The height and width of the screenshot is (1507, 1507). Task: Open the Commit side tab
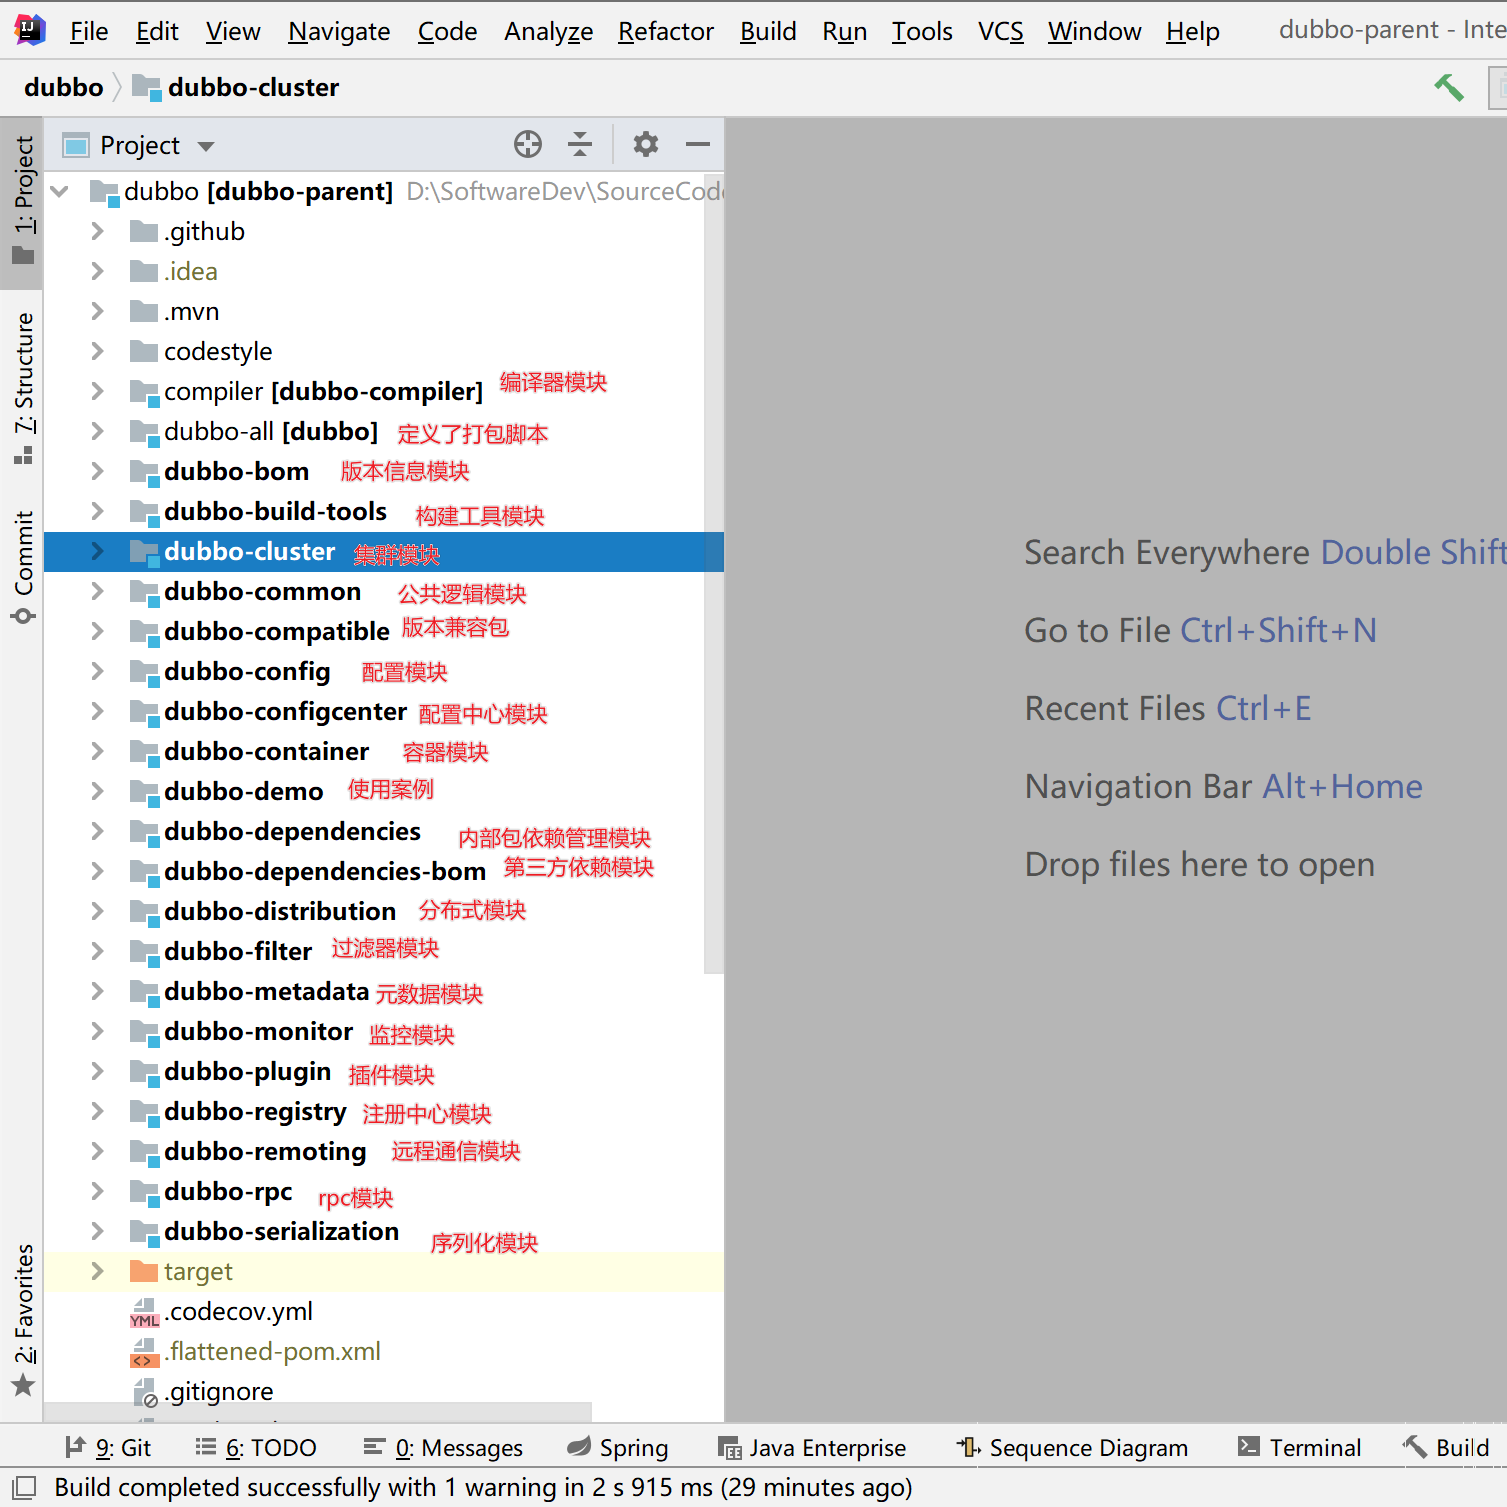(23, 567)
